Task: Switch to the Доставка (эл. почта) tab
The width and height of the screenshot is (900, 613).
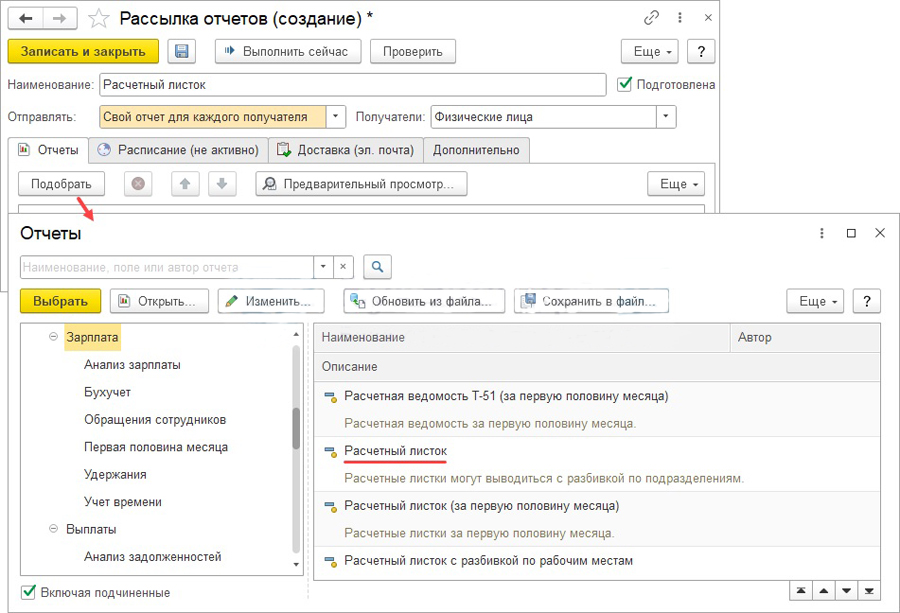Action: point(345,150)
